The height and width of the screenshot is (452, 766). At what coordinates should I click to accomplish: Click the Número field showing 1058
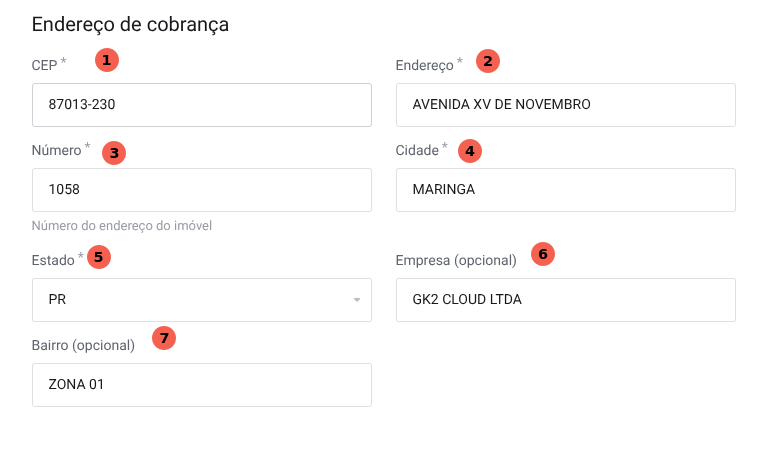coord(202,190)
